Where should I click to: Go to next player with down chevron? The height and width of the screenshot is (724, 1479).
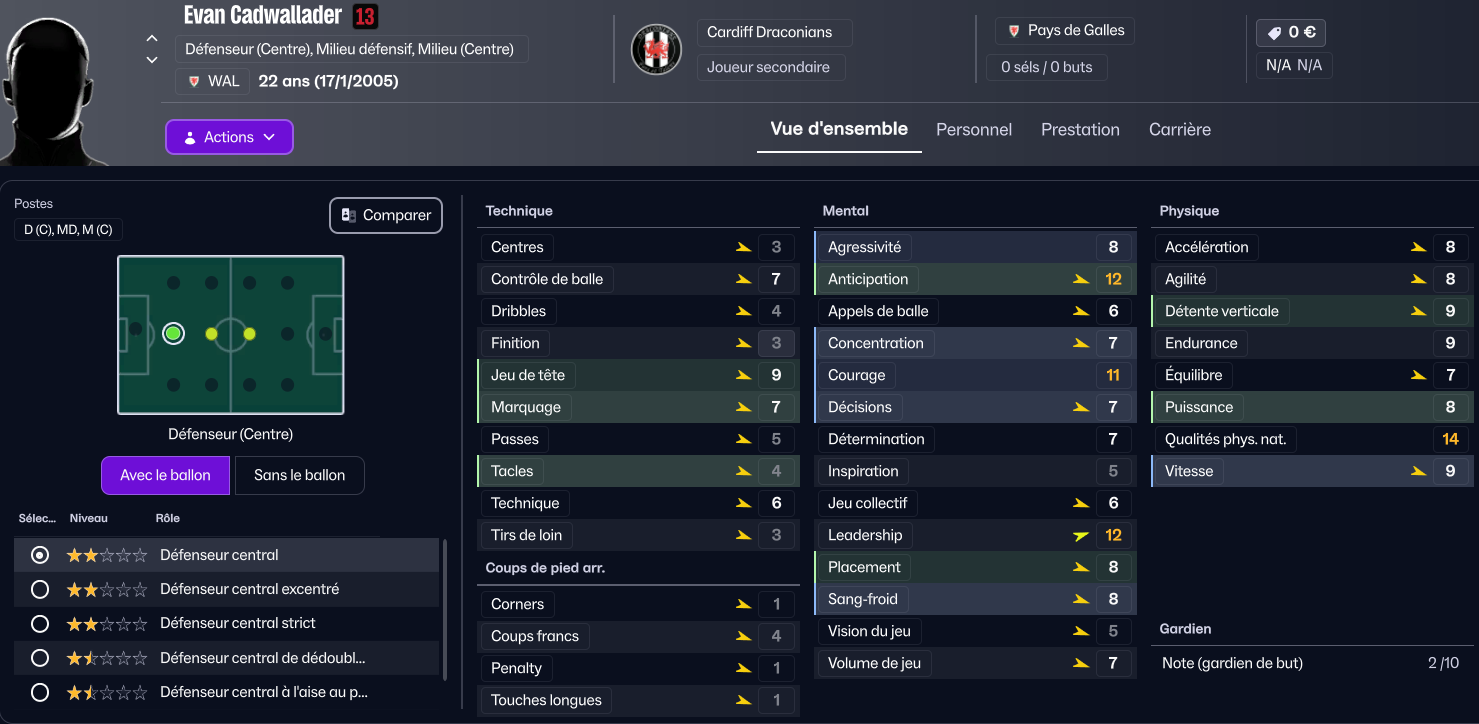click(152, 60)
